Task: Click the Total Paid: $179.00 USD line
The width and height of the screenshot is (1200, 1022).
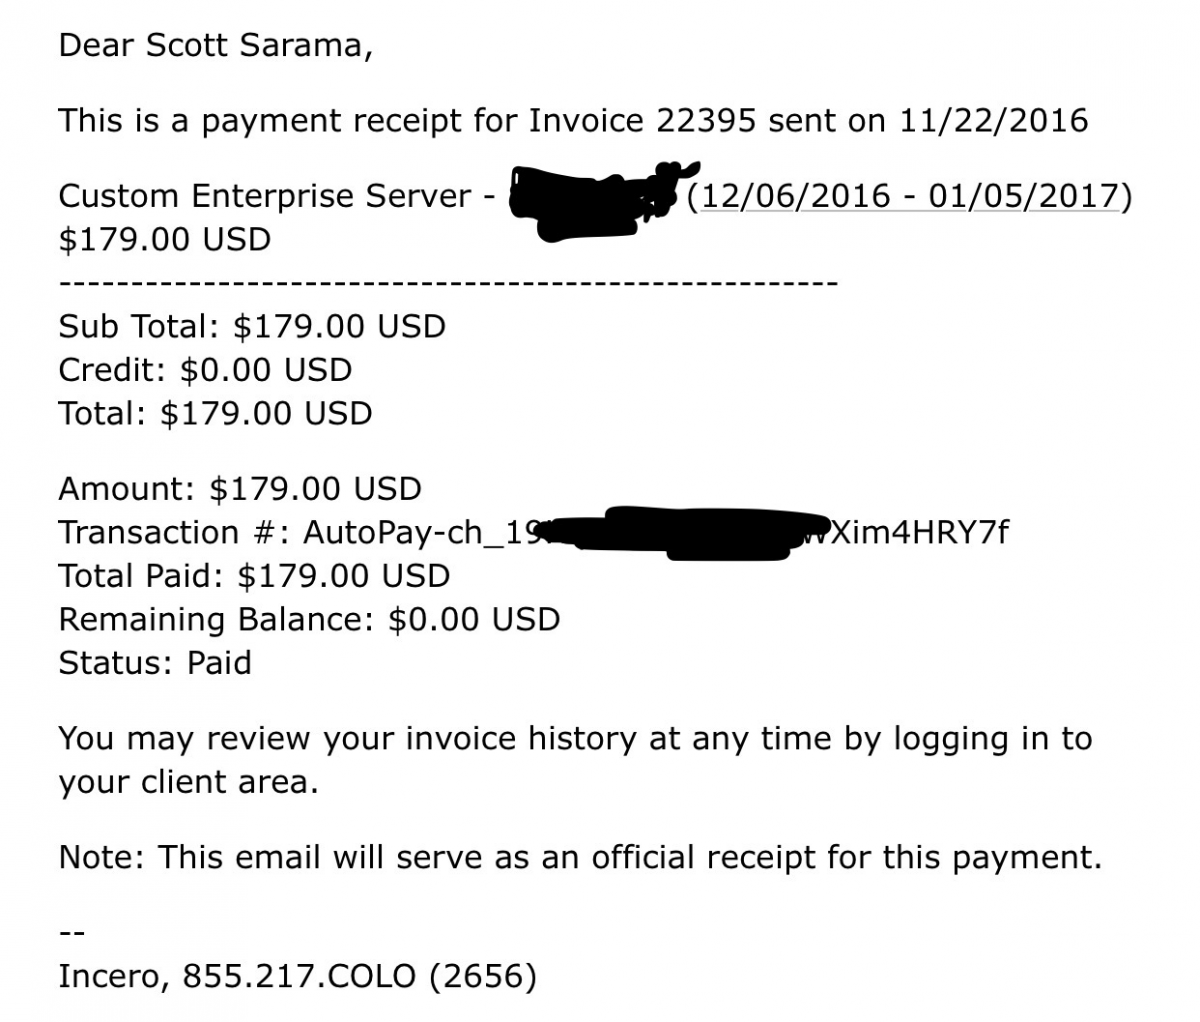Action: [x=254, y=576]
